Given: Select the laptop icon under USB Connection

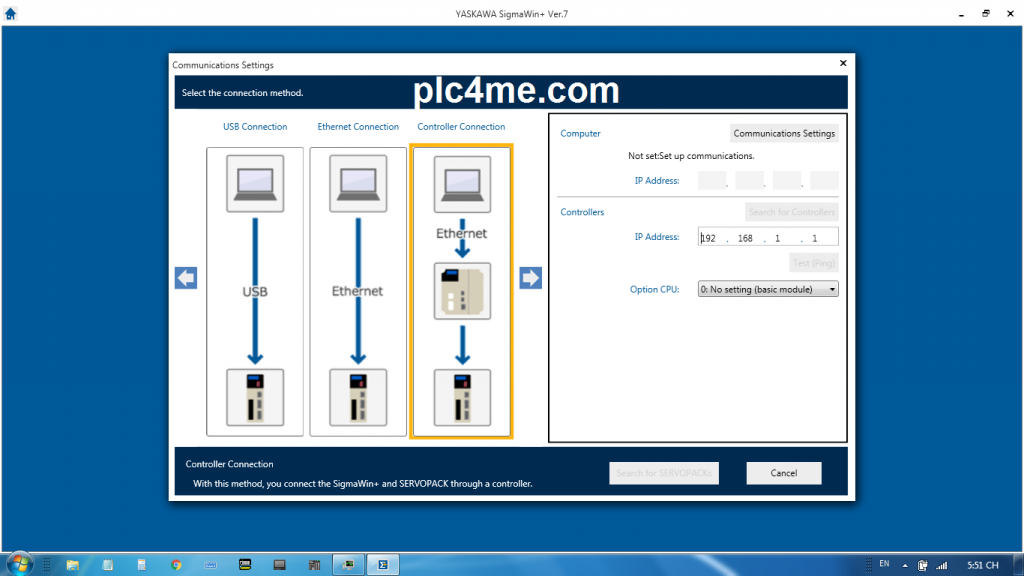Looking at the screenshot, I should click(x=255, y=183).
